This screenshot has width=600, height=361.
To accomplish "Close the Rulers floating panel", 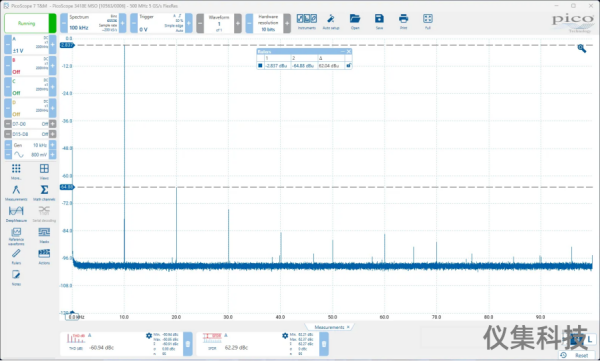I will [x=349, y=51].
